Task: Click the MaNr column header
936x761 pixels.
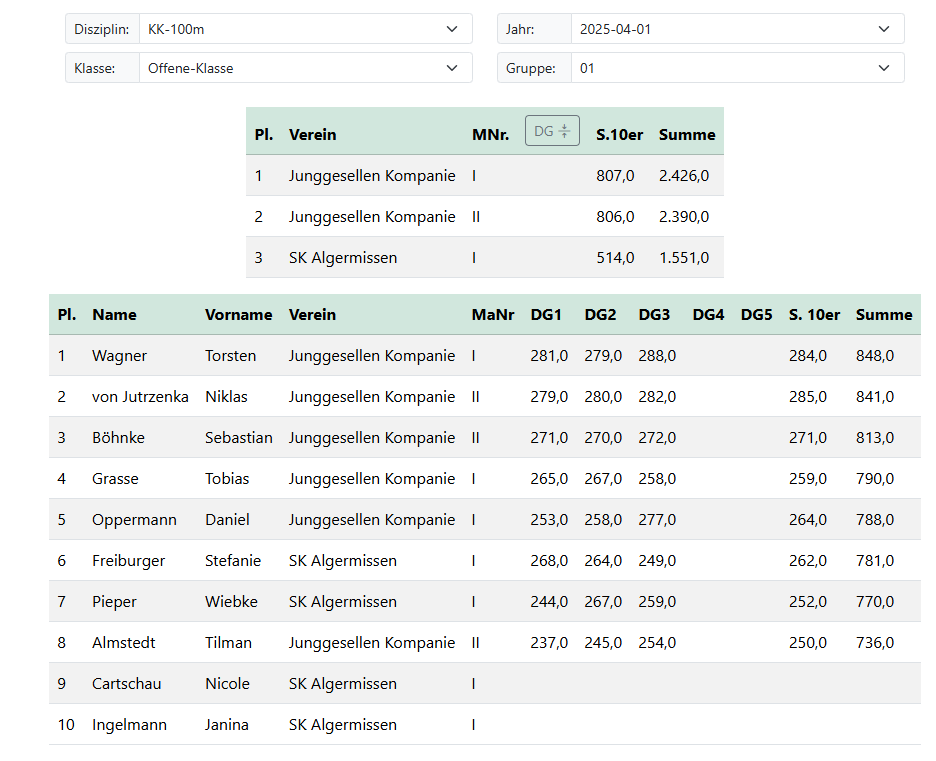Action: (x=492, y=314)
